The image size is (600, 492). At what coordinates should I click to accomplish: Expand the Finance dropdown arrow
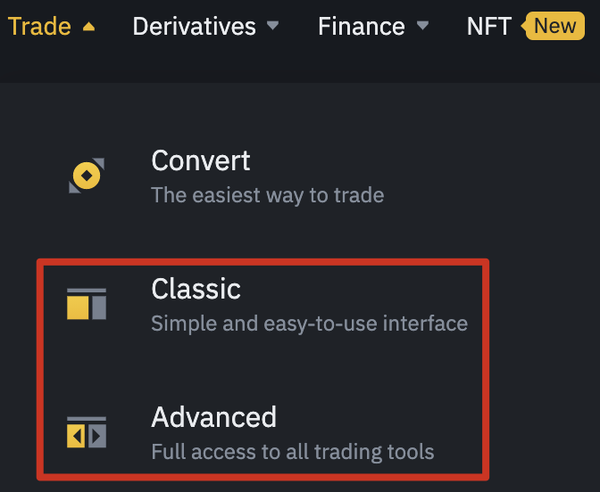point(422,26)
